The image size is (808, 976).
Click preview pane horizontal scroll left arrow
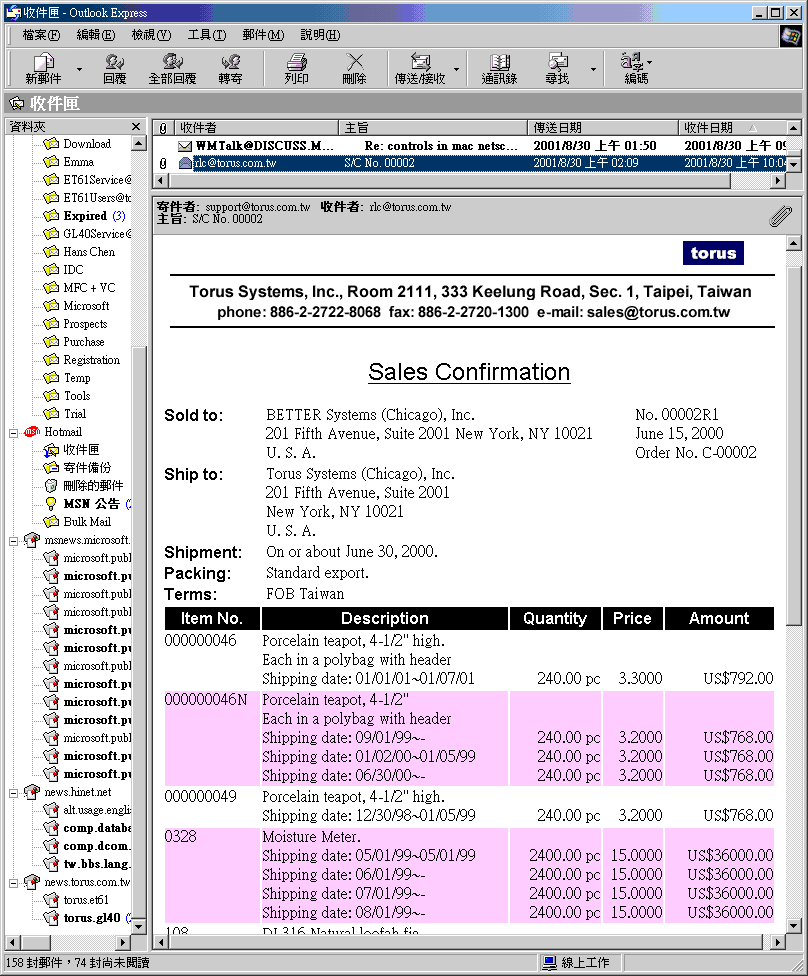(x=161, y=942)
